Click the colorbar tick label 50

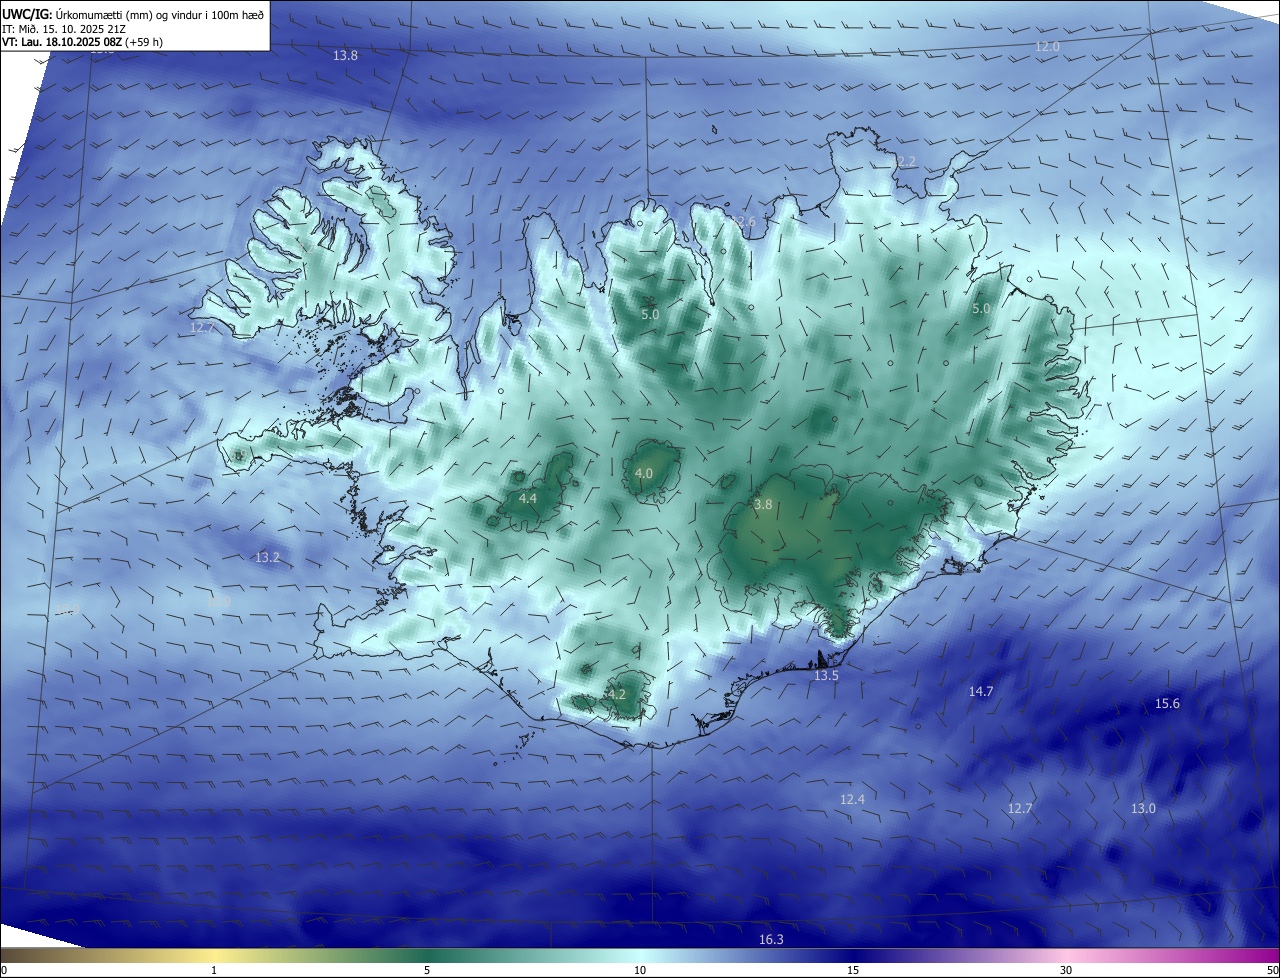[1272, 970]
